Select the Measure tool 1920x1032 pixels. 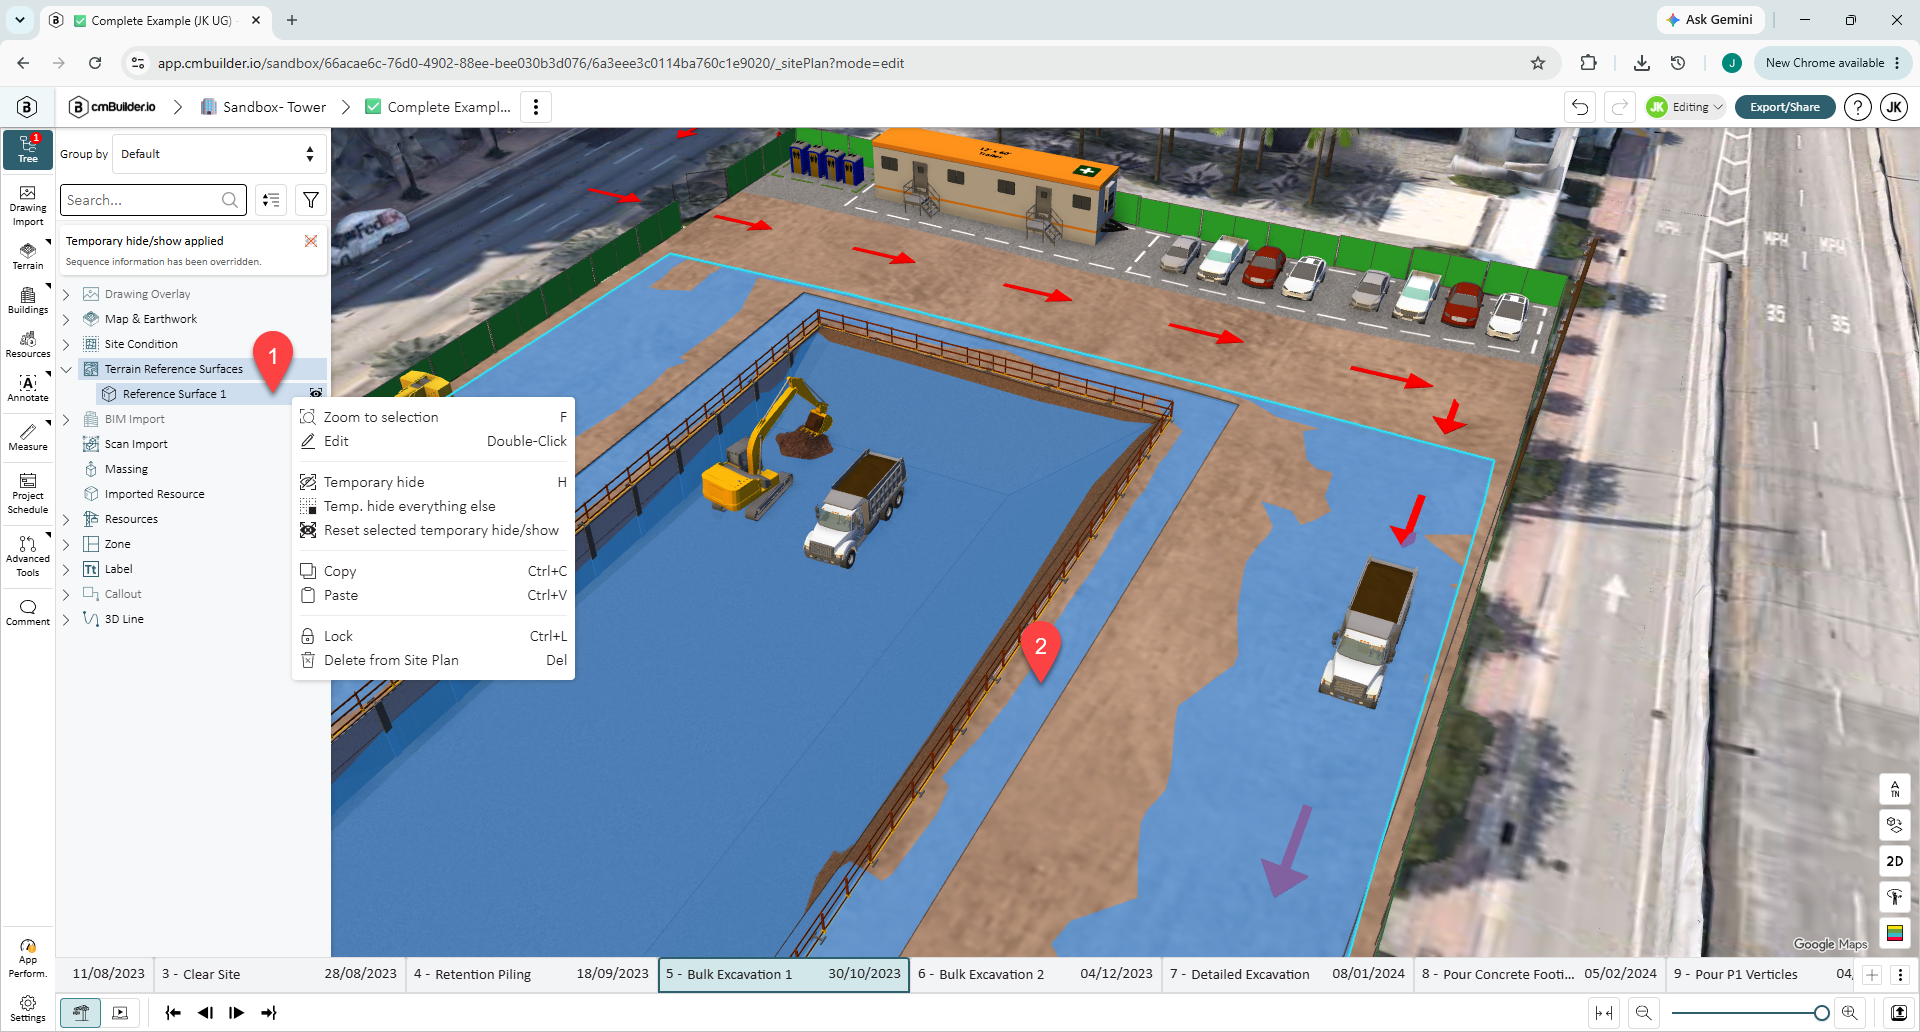[28, 436]
